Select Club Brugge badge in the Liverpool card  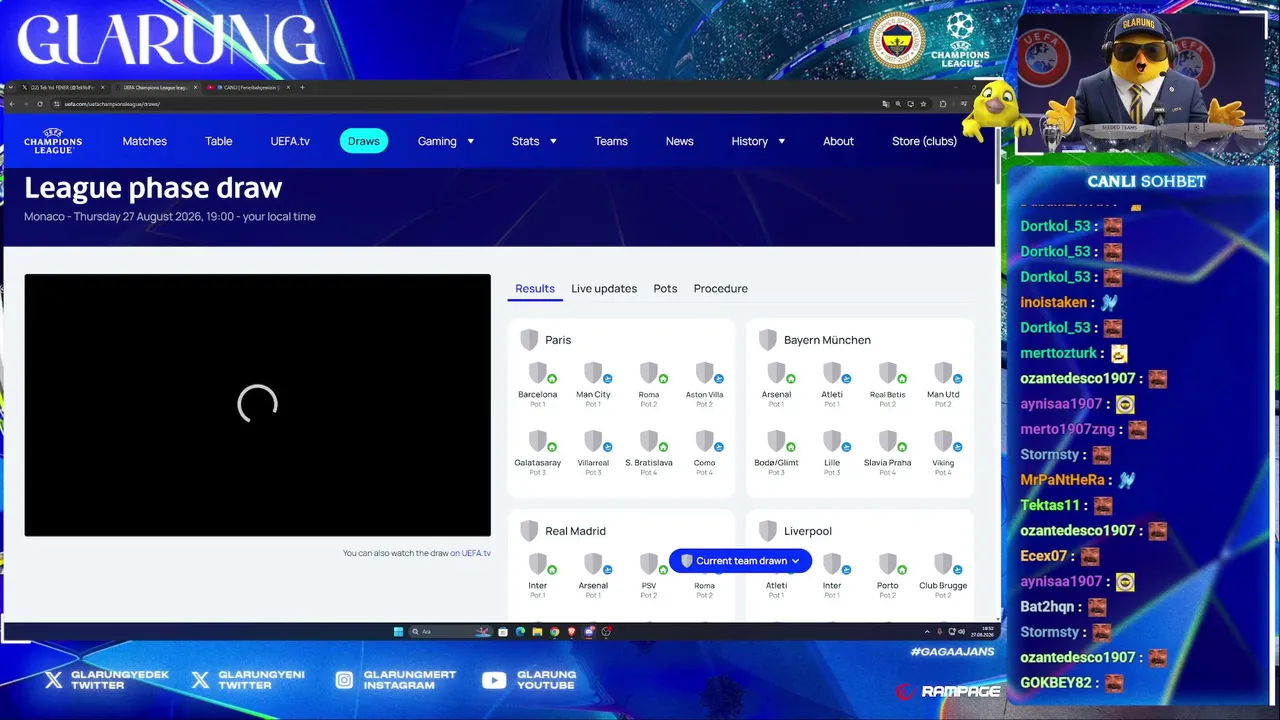(943, 564)
